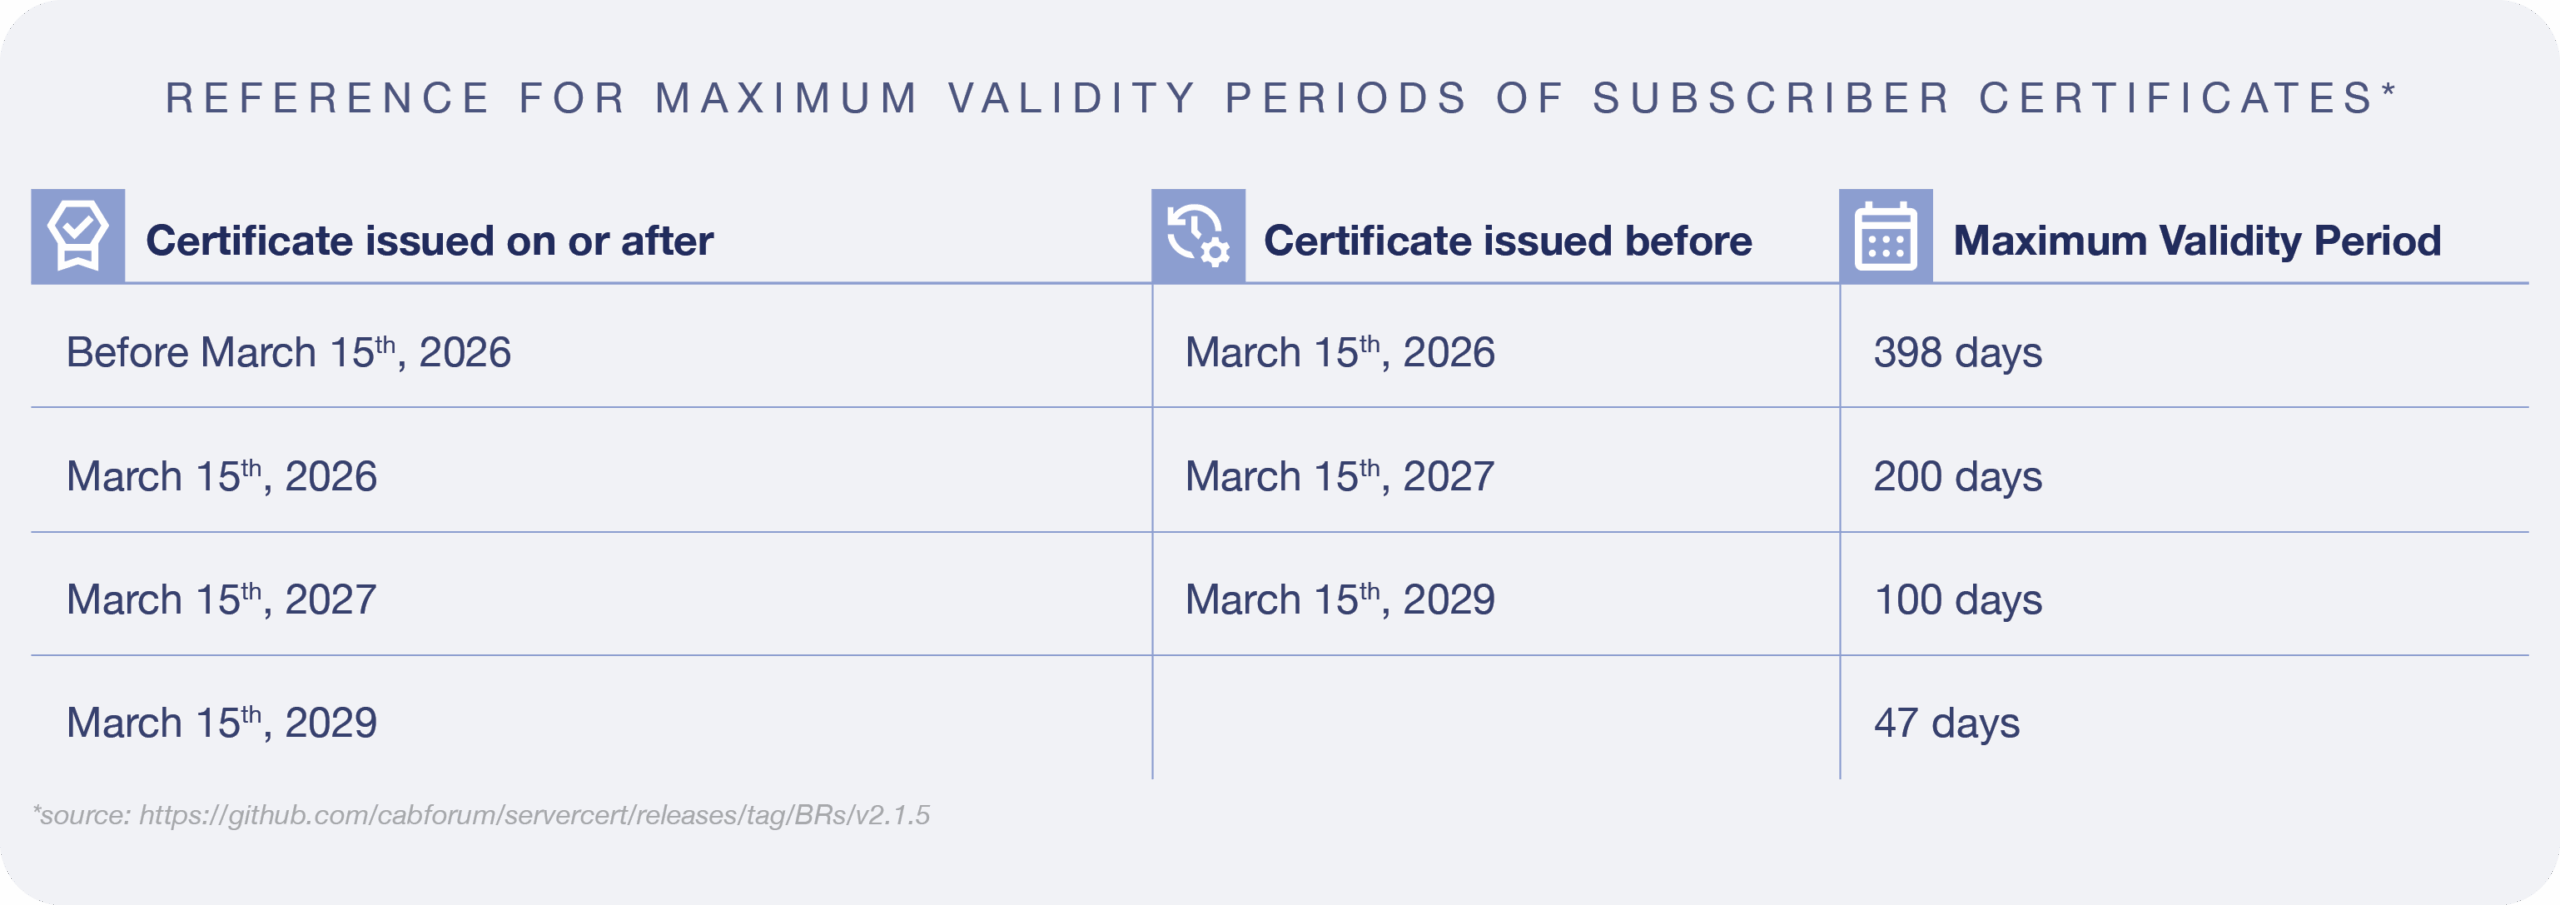Click the '398 days' cell
Image resolution: width=2560 pixels, height=905 pixels.
click(x=1958, y=353)
